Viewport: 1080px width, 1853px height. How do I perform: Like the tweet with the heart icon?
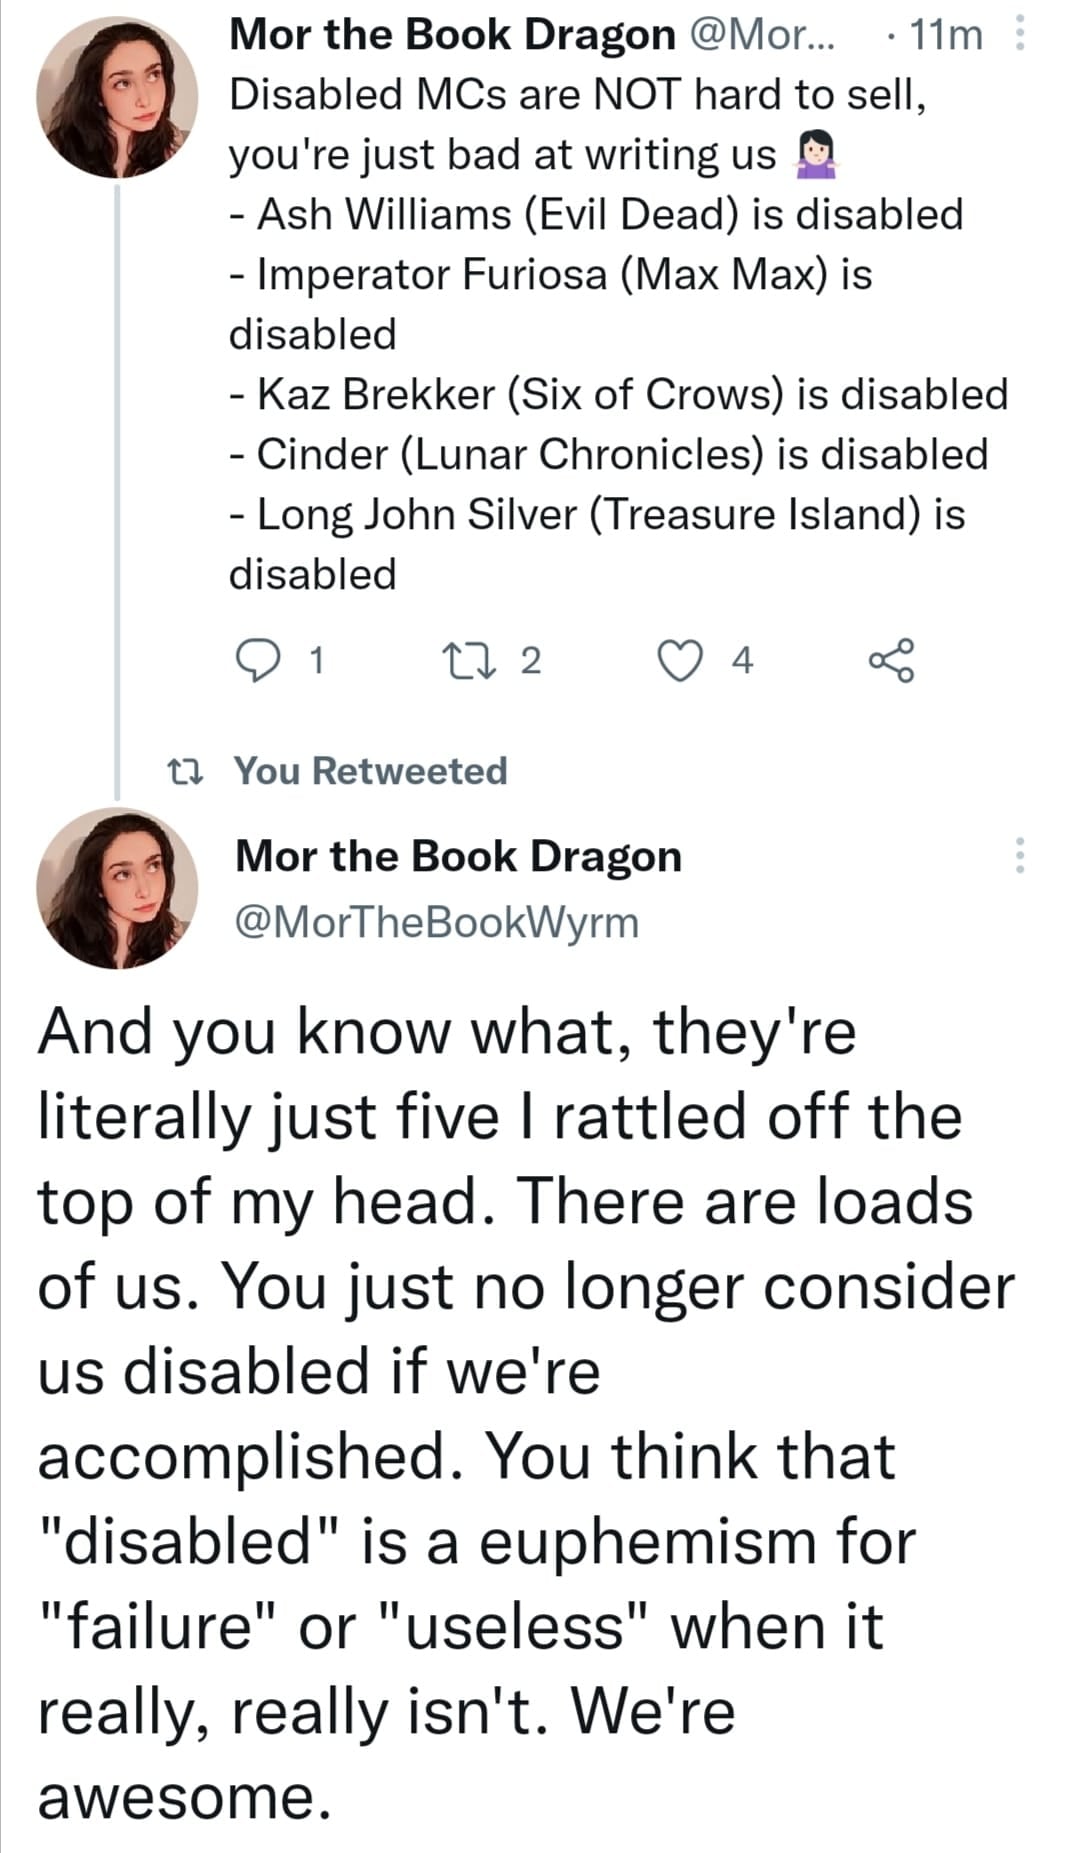click(680, 661)
